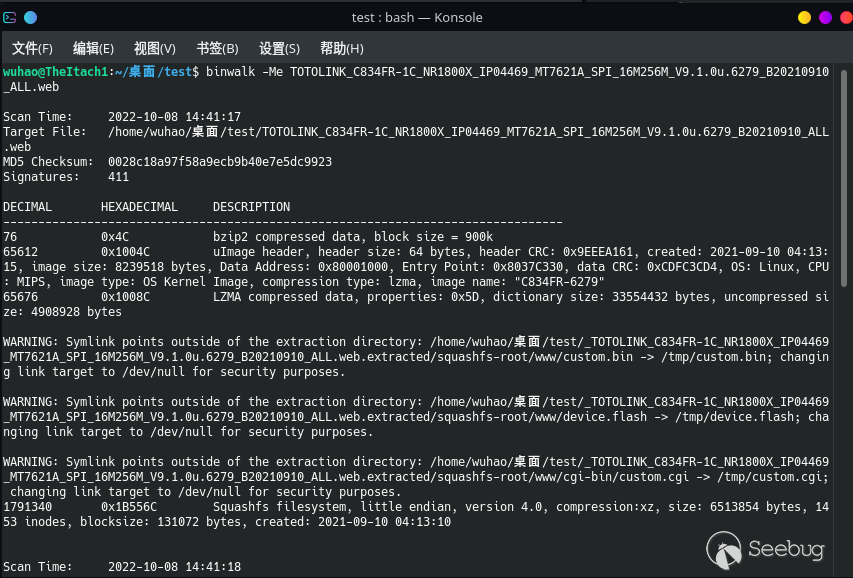Show the 帮助(H) help menu
The image size is (853, 578).
pyautogui.click(x=341, y=48)
